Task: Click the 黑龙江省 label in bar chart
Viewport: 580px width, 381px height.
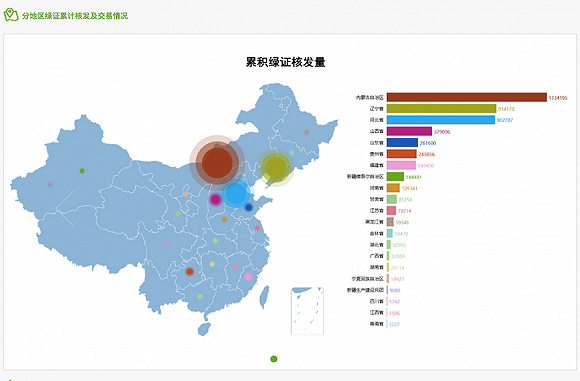Action: coord(374,222)
